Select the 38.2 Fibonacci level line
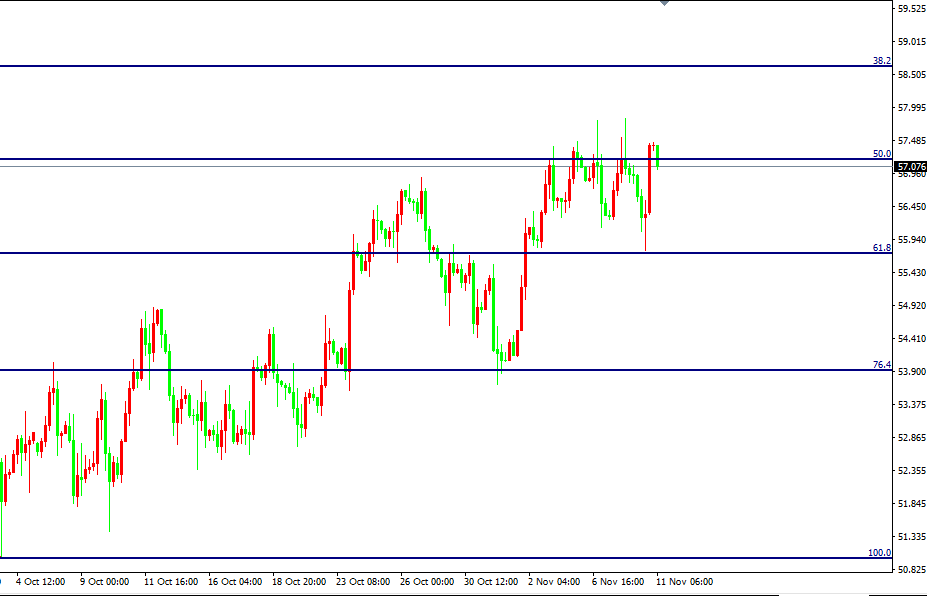 (440, 66)
